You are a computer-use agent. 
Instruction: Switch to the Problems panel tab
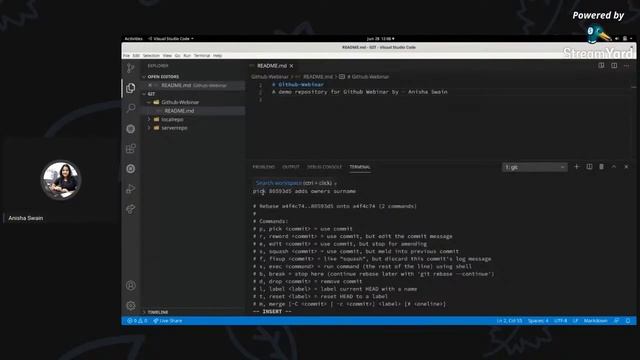pos(264,167)
